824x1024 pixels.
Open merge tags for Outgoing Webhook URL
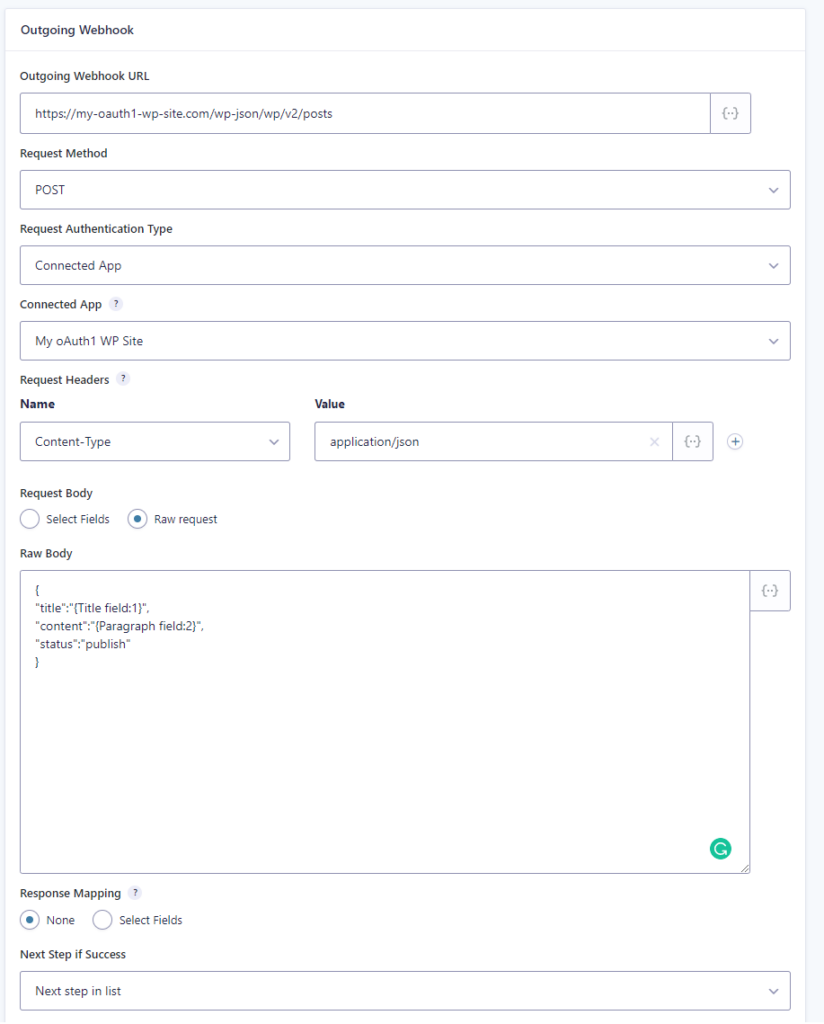coord(730,114)
